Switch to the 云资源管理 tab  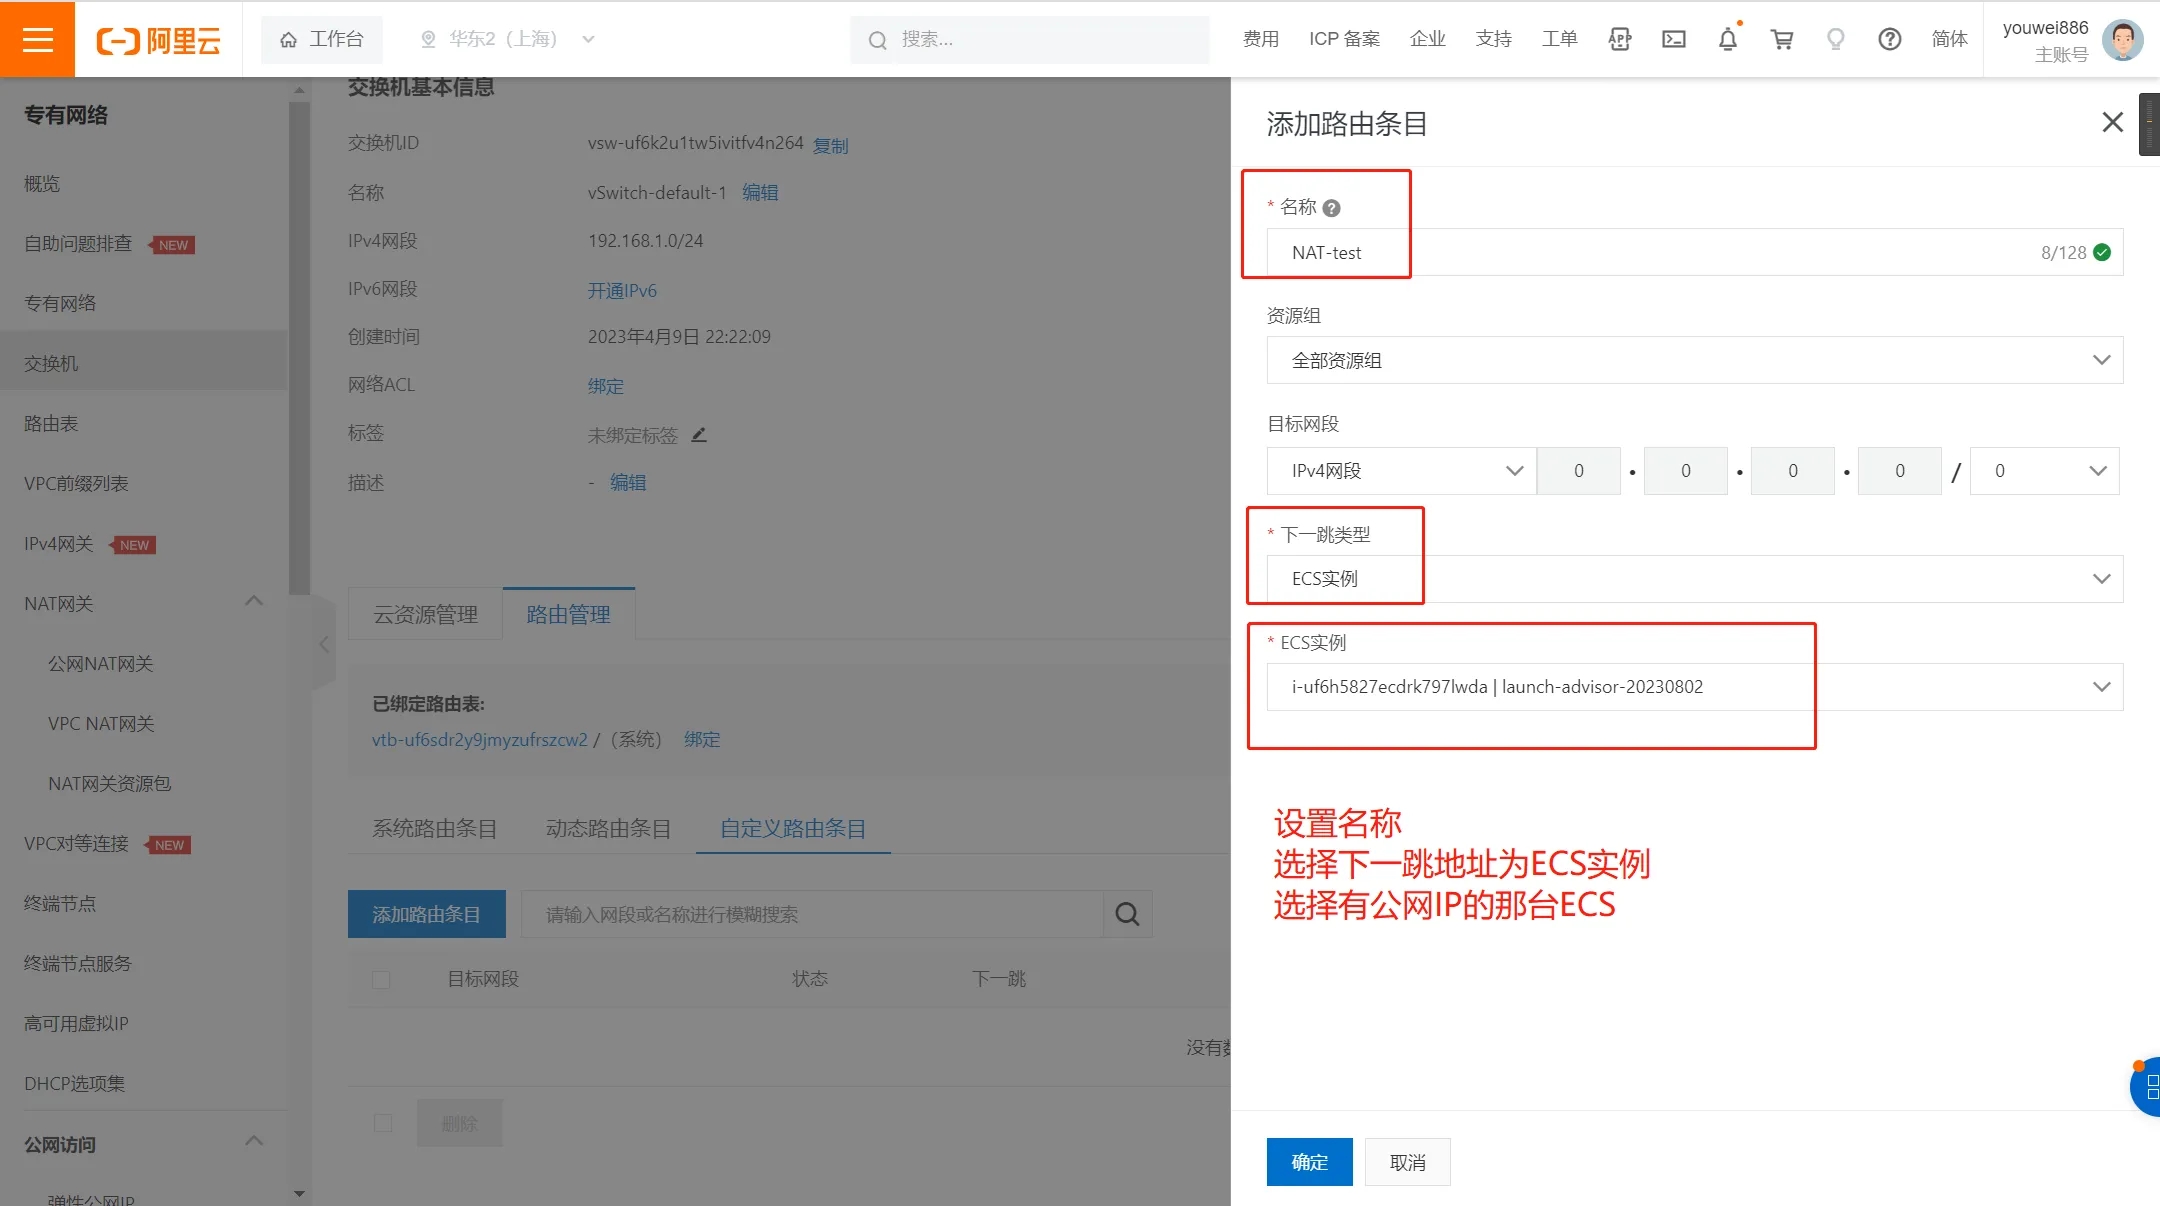[x=425, y=614]
